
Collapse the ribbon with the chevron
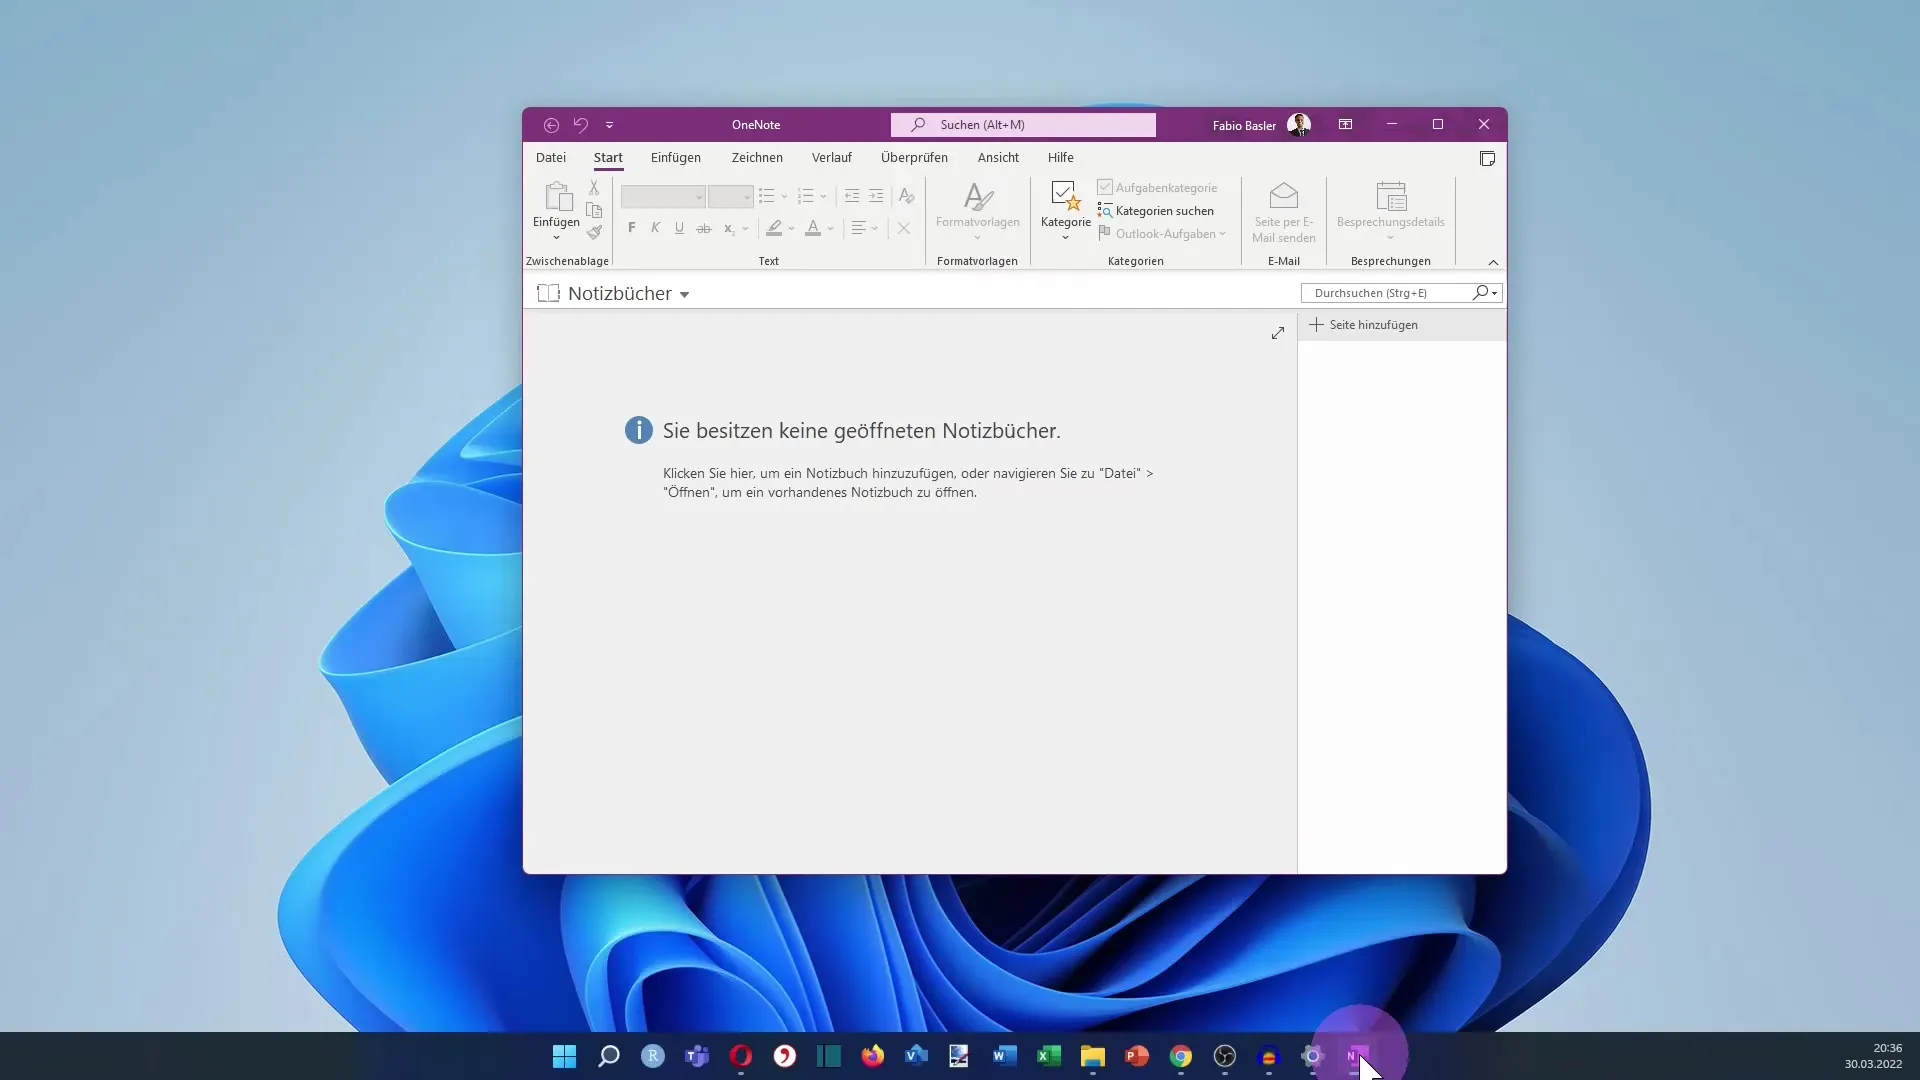[x=1493, y=262]
